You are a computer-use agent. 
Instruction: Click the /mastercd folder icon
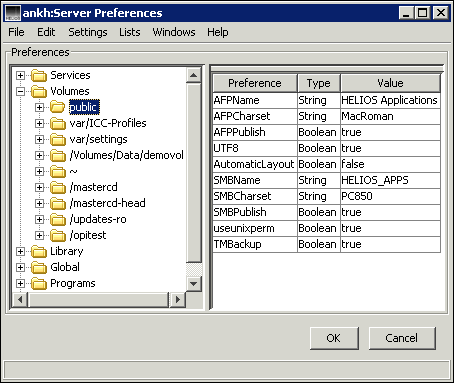pyautogui.click(x=58, y=187)
